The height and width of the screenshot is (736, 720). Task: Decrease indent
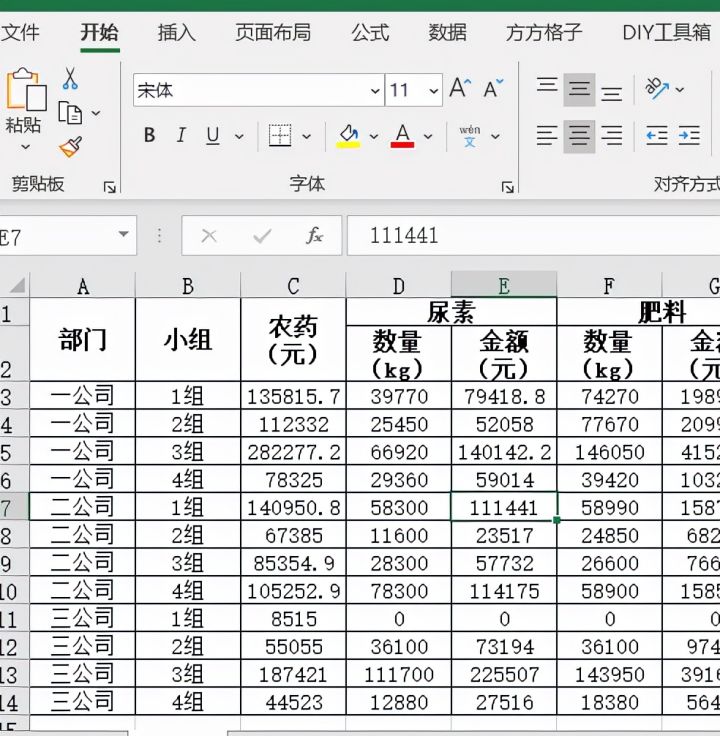(657, 136)
